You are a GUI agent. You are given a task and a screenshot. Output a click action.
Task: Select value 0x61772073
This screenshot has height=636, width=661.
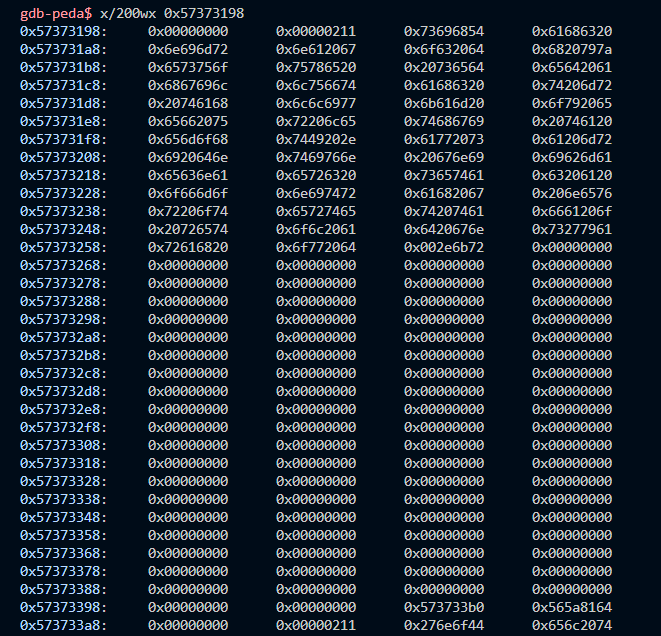444,140
